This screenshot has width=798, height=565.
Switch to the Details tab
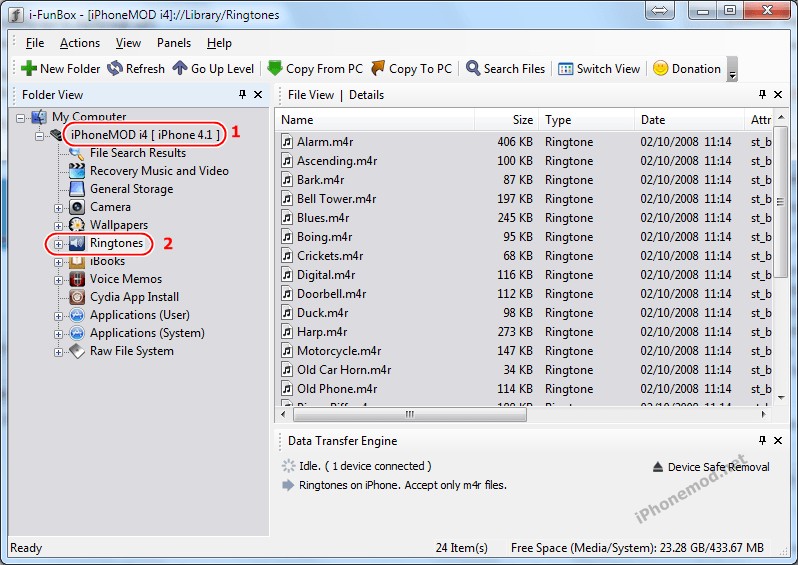pyautogui.click(x=366, y=95)
